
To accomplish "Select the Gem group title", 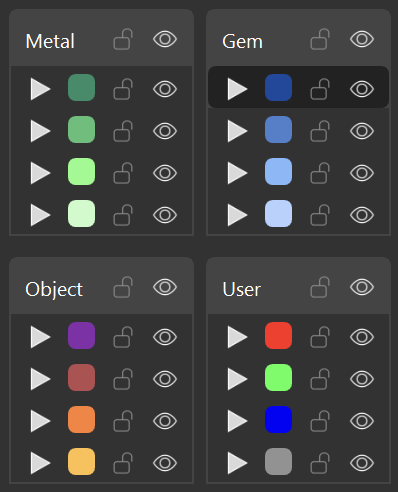I will pos(242,42).
